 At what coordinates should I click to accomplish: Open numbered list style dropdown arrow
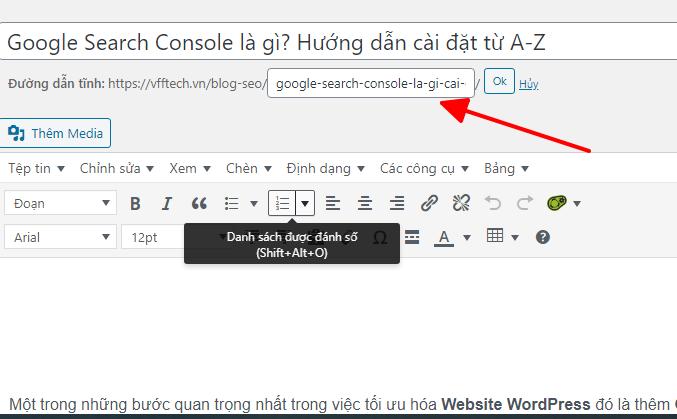click(305, 203)
